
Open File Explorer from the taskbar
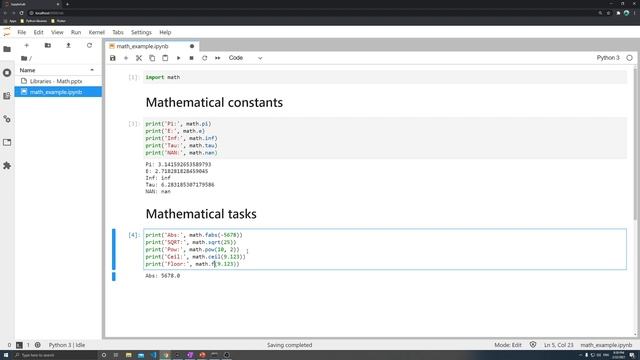pyautogui.click(x=129, y=355)
